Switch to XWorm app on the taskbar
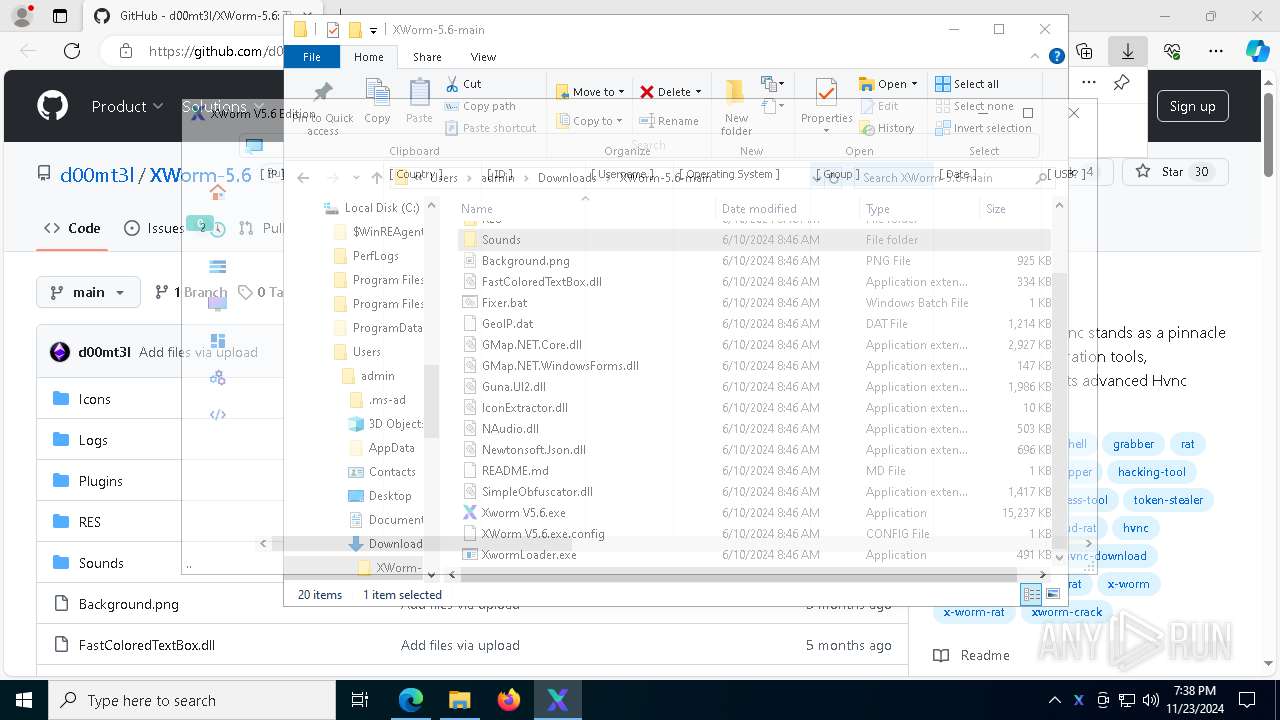 [x=558, y=700]
